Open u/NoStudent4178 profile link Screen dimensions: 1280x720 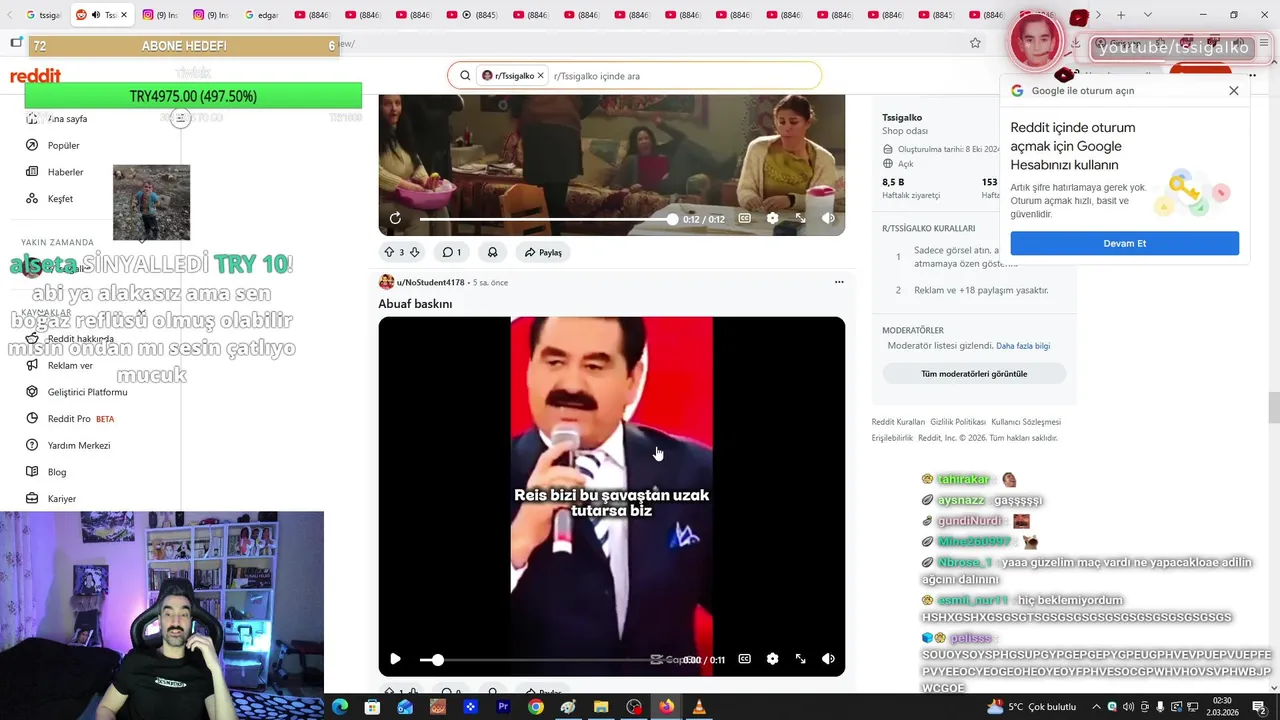click(430, 283)
